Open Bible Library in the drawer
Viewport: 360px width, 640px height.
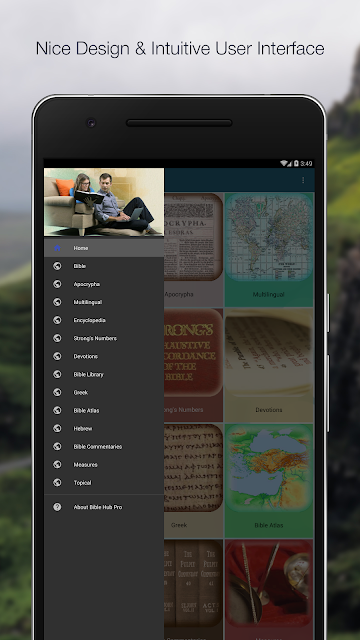104,374
